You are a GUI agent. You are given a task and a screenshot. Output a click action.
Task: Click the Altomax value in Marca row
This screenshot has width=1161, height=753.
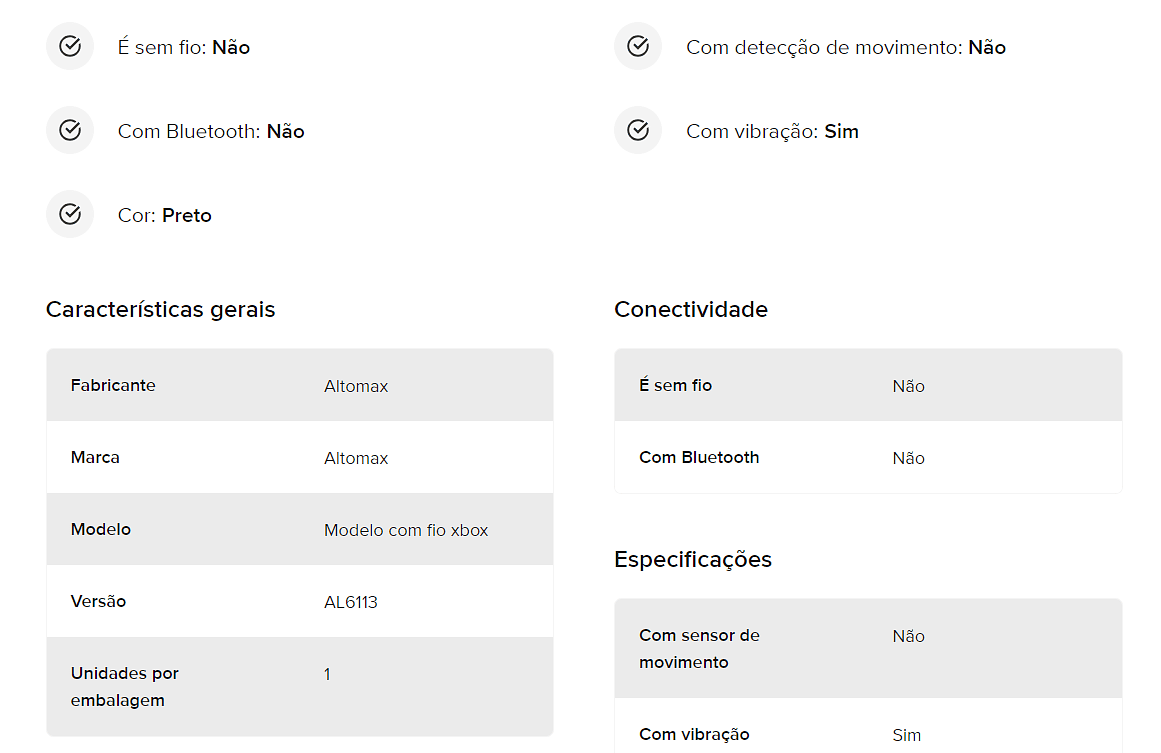[356, 458]
